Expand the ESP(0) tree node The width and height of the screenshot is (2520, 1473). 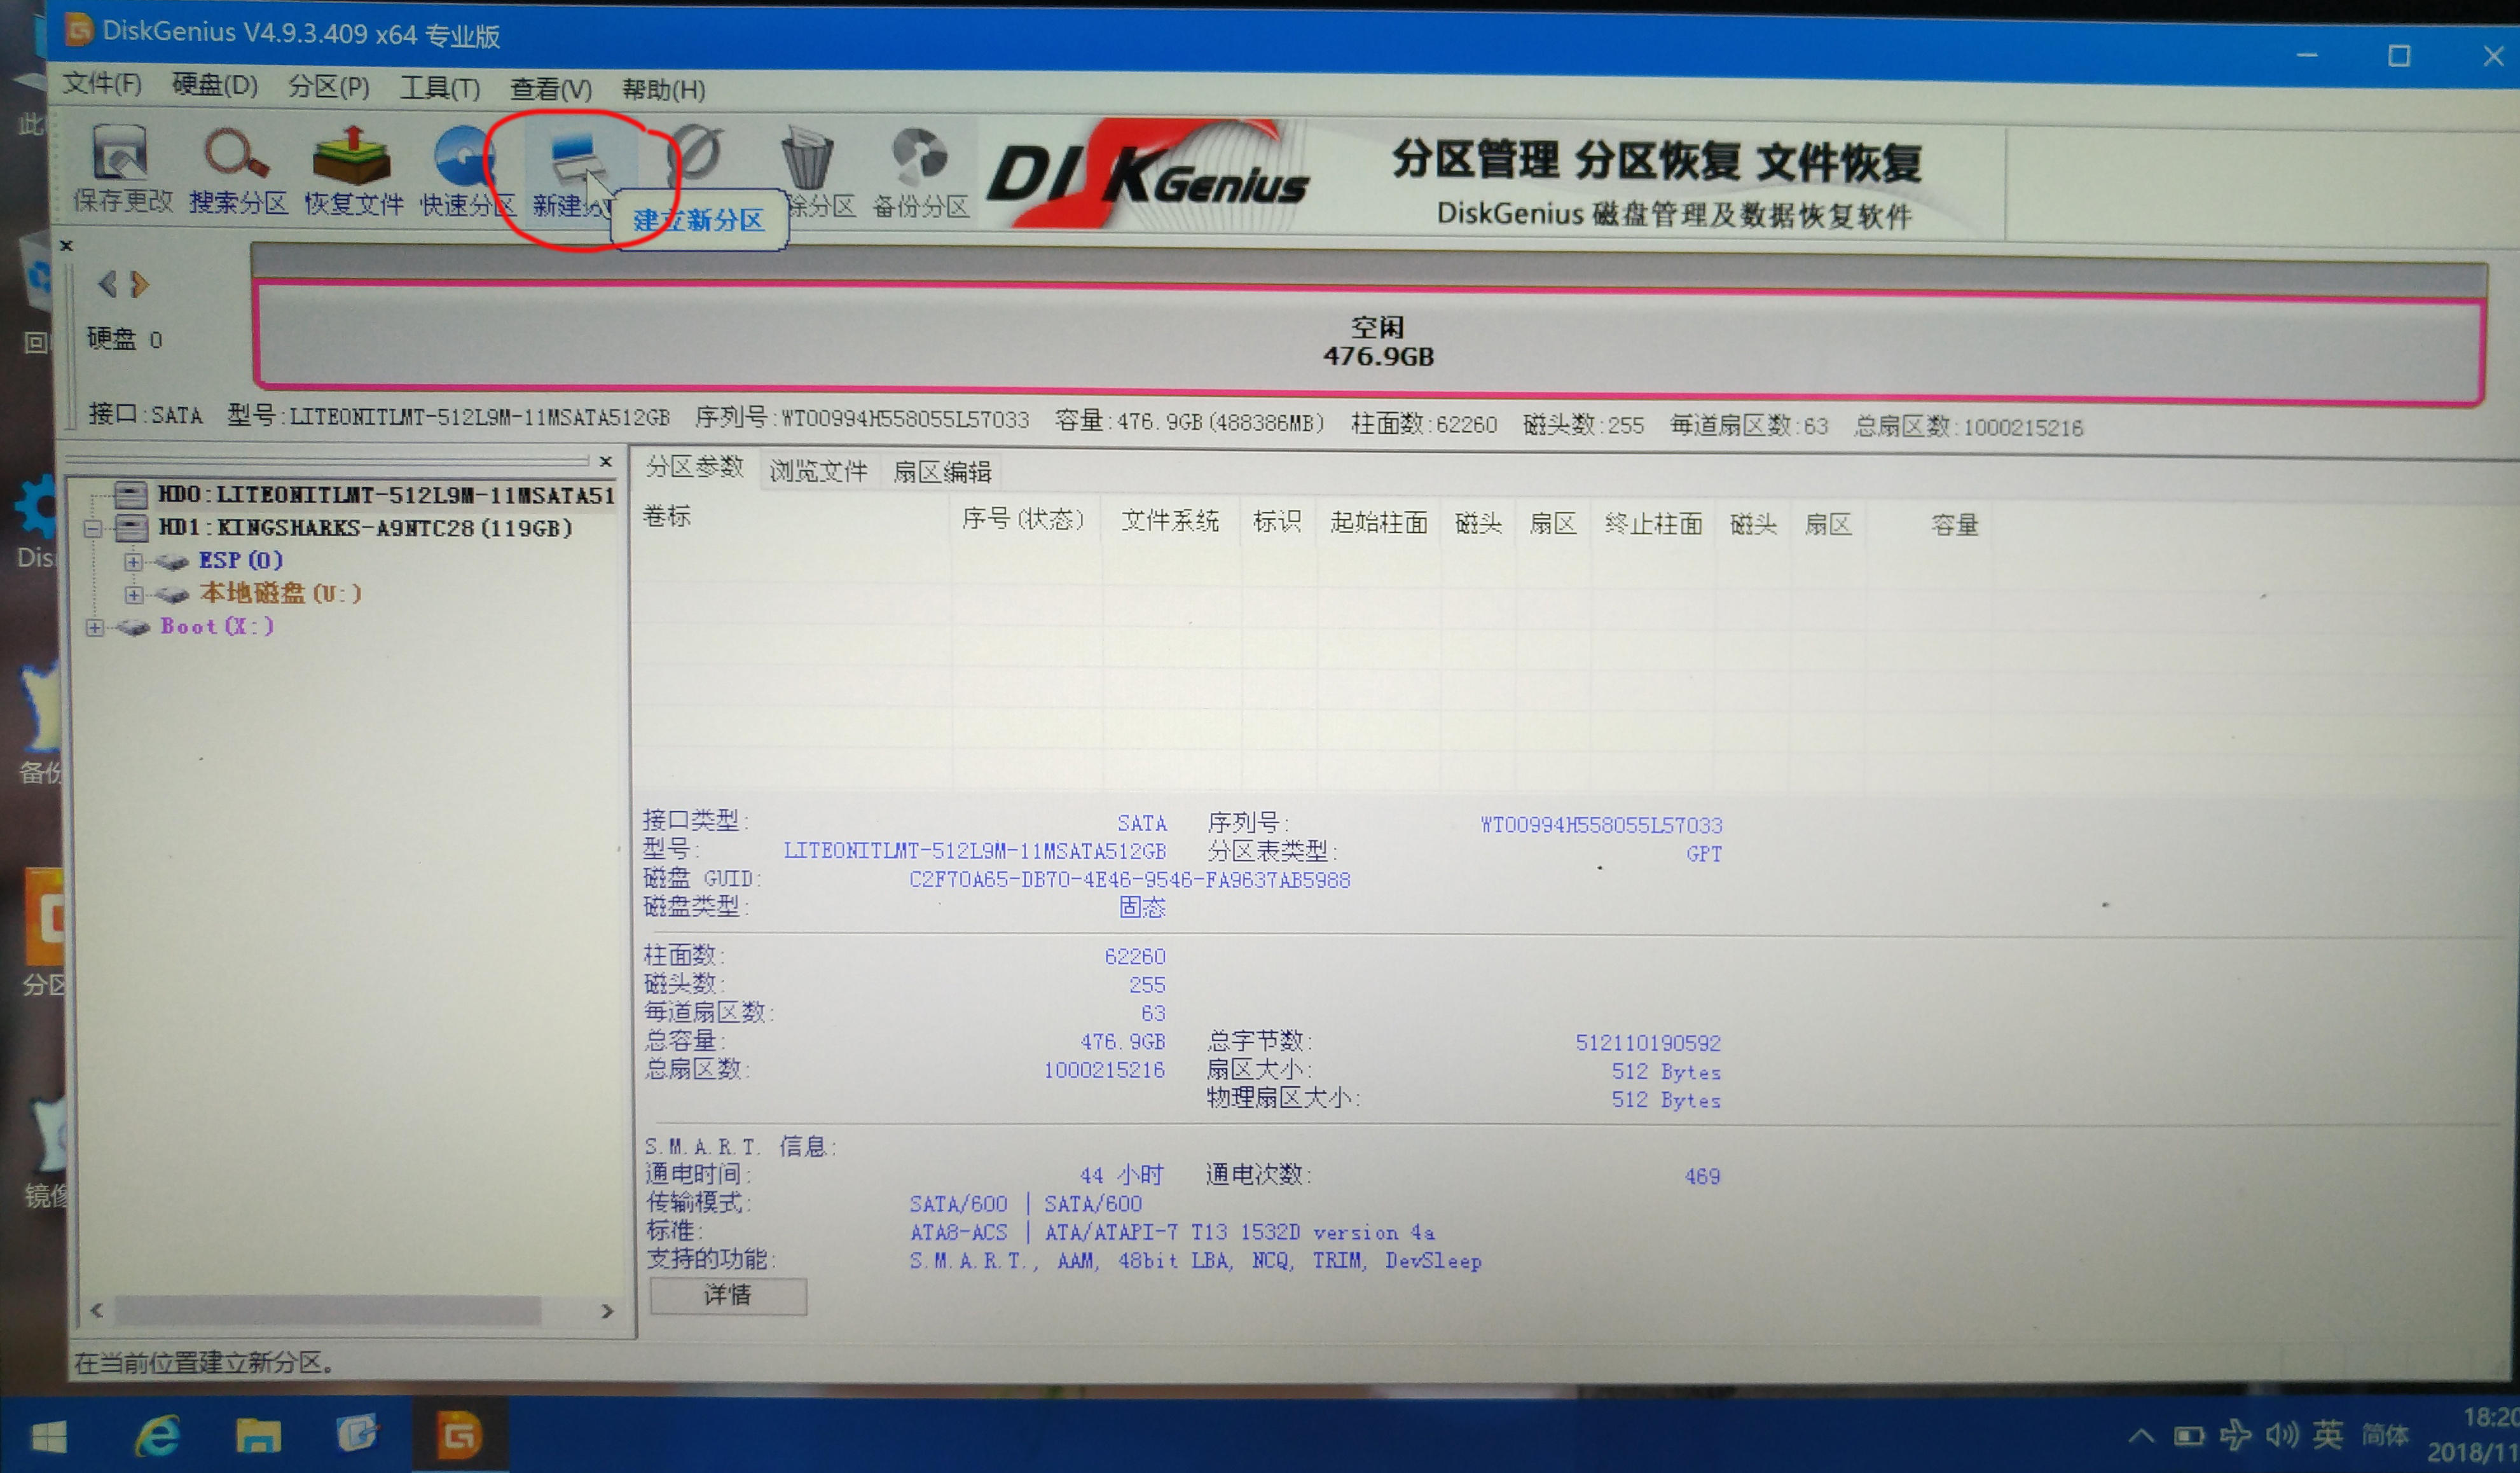134,561
